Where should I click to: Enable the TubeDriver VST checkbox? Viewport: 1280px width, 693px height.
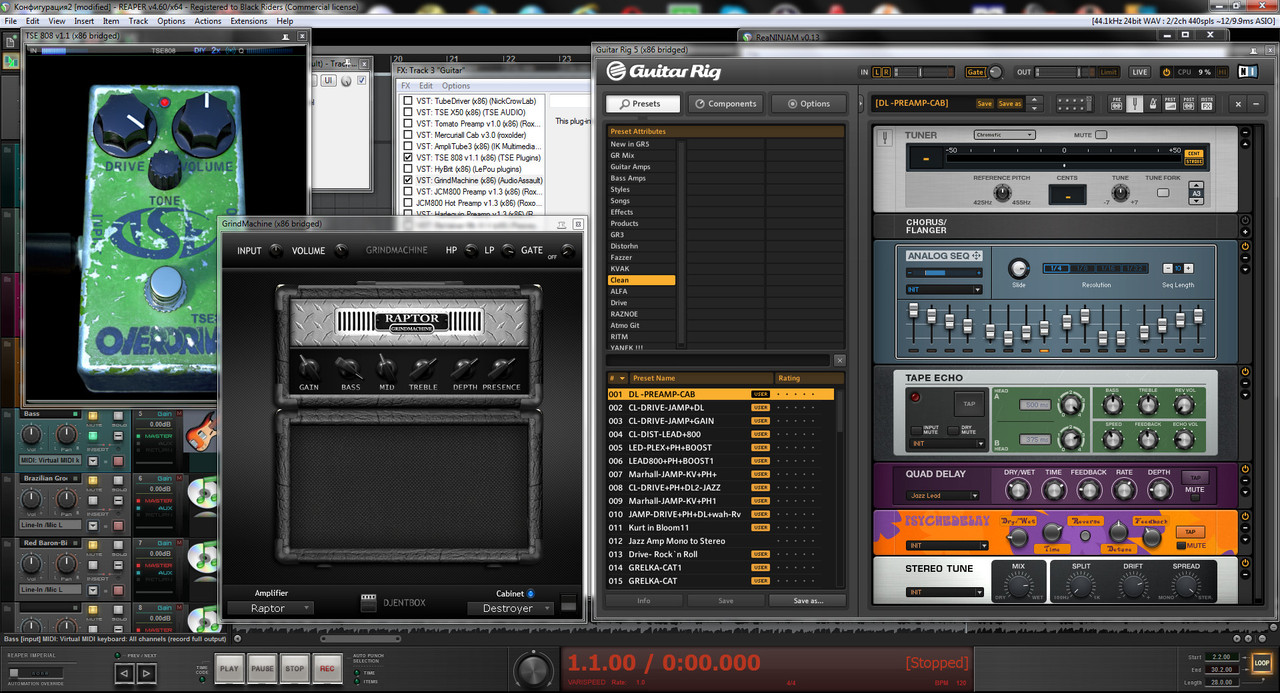point(407,101)
